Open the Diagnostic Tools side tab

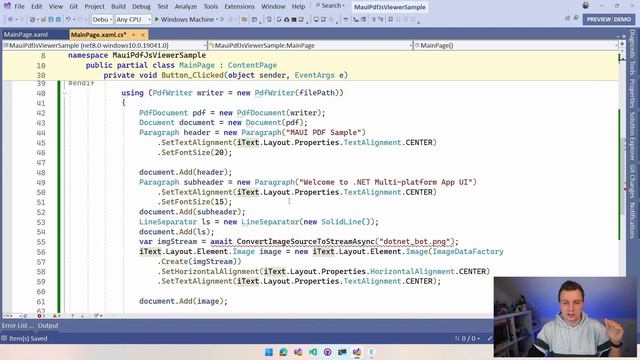[x=632, y=52]
